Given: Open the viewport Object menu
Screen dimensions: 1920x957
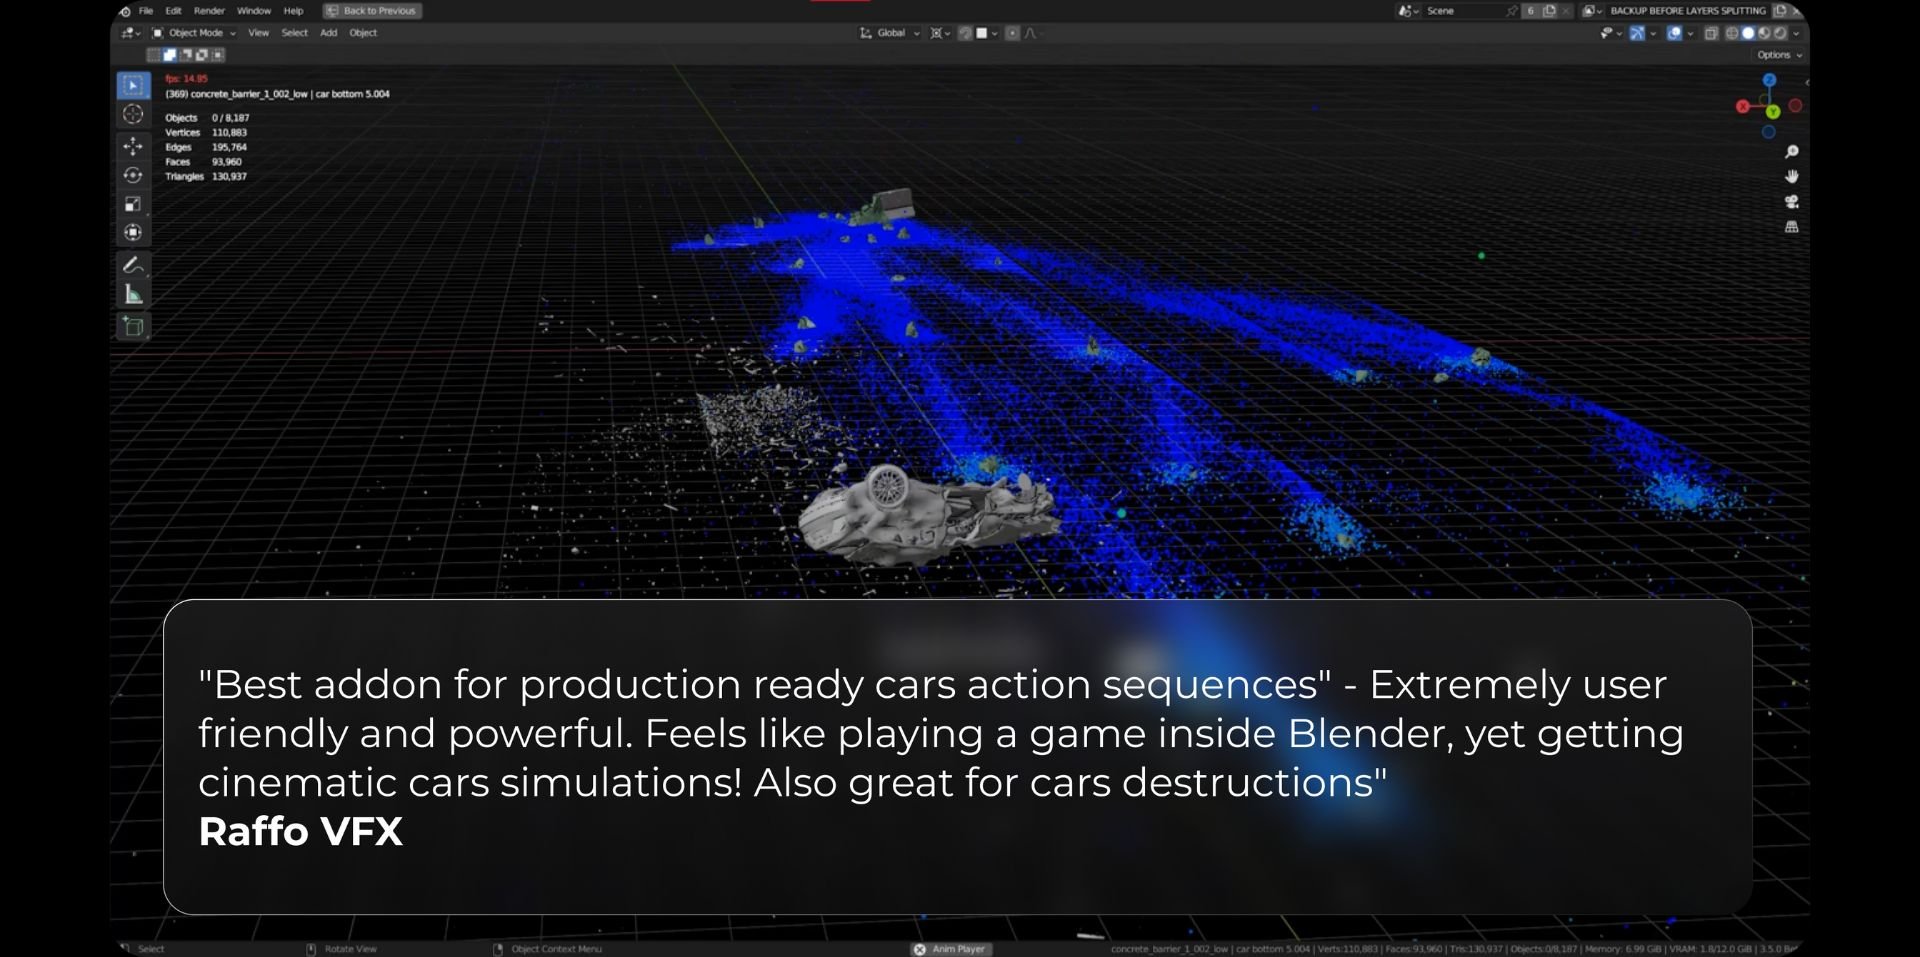Looking at the screenshot, I should 363,33.
